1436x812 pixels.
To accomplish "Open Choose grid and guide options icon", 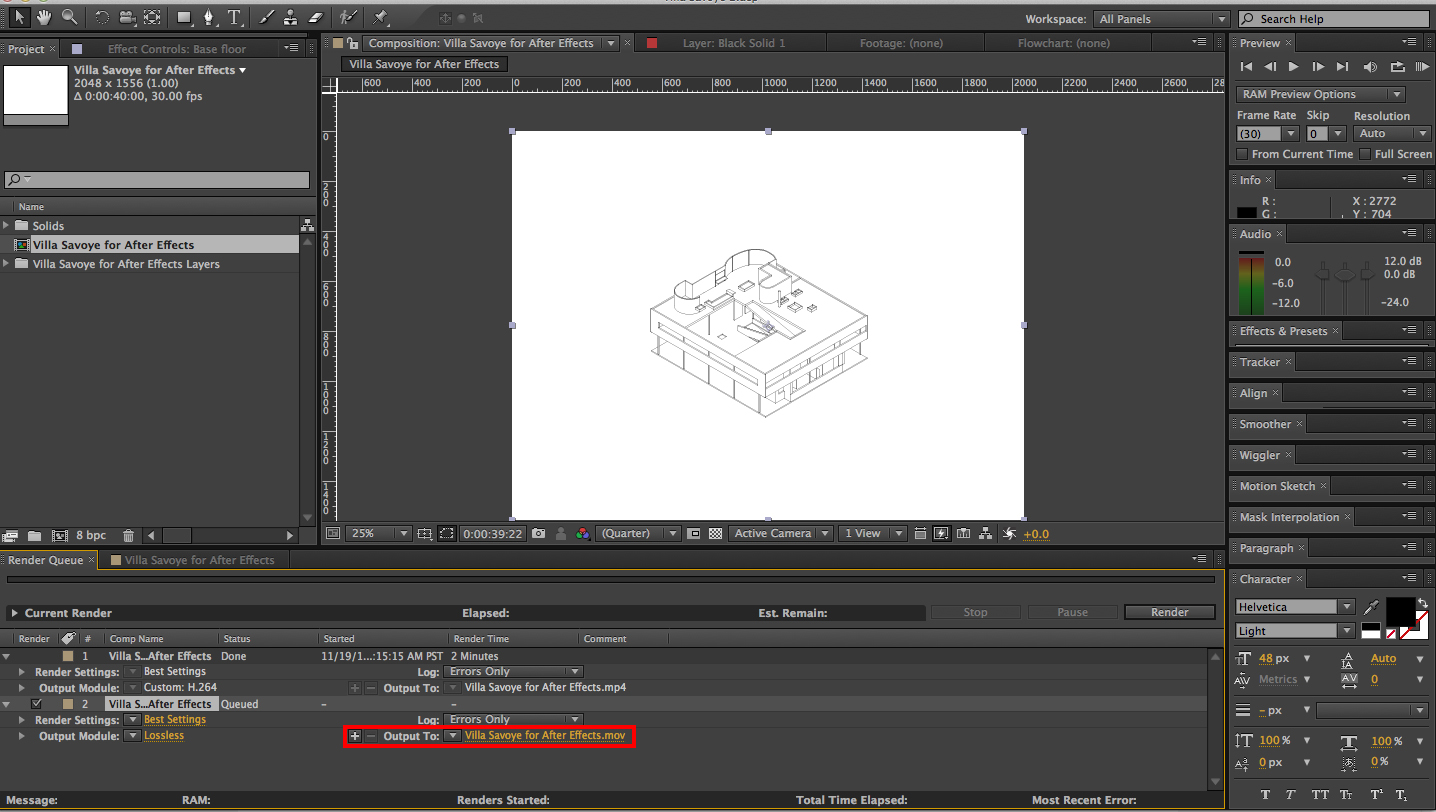I will 425,534.
